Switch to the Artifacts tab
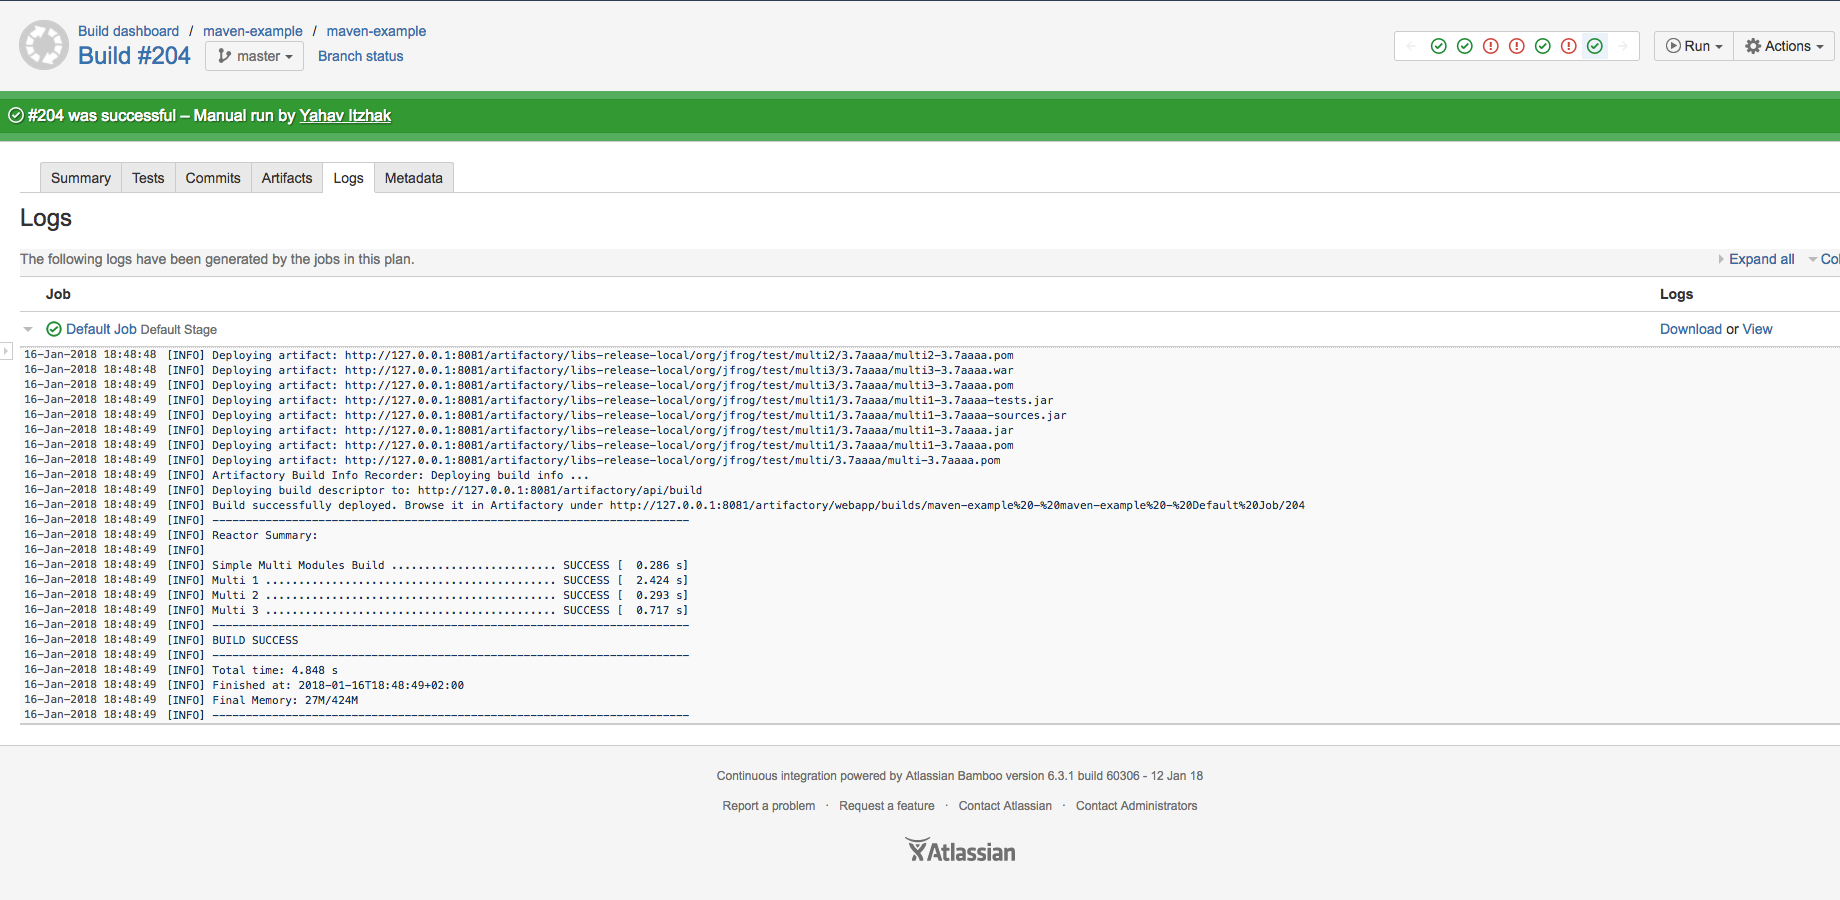 click(x=287, y=178)
